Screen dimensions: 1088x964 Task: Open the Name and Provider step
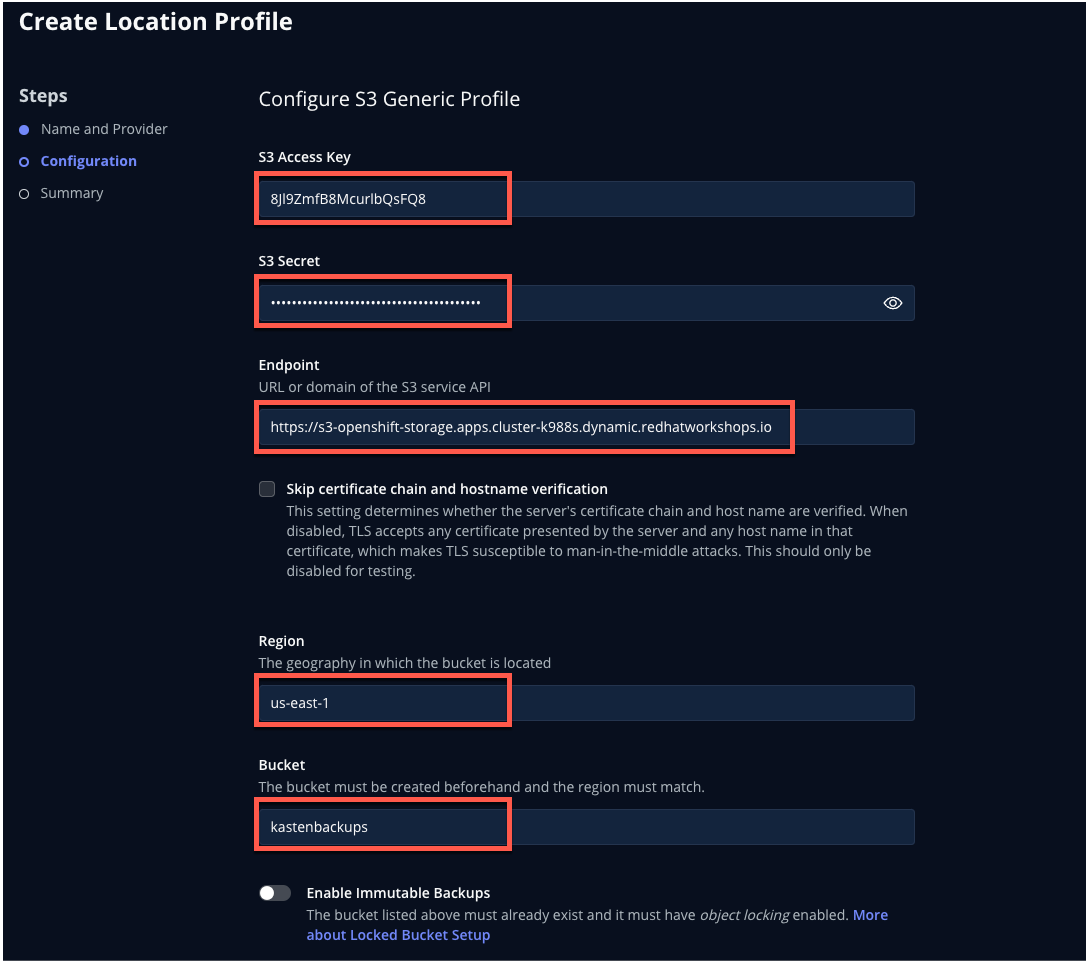(104, 129)
